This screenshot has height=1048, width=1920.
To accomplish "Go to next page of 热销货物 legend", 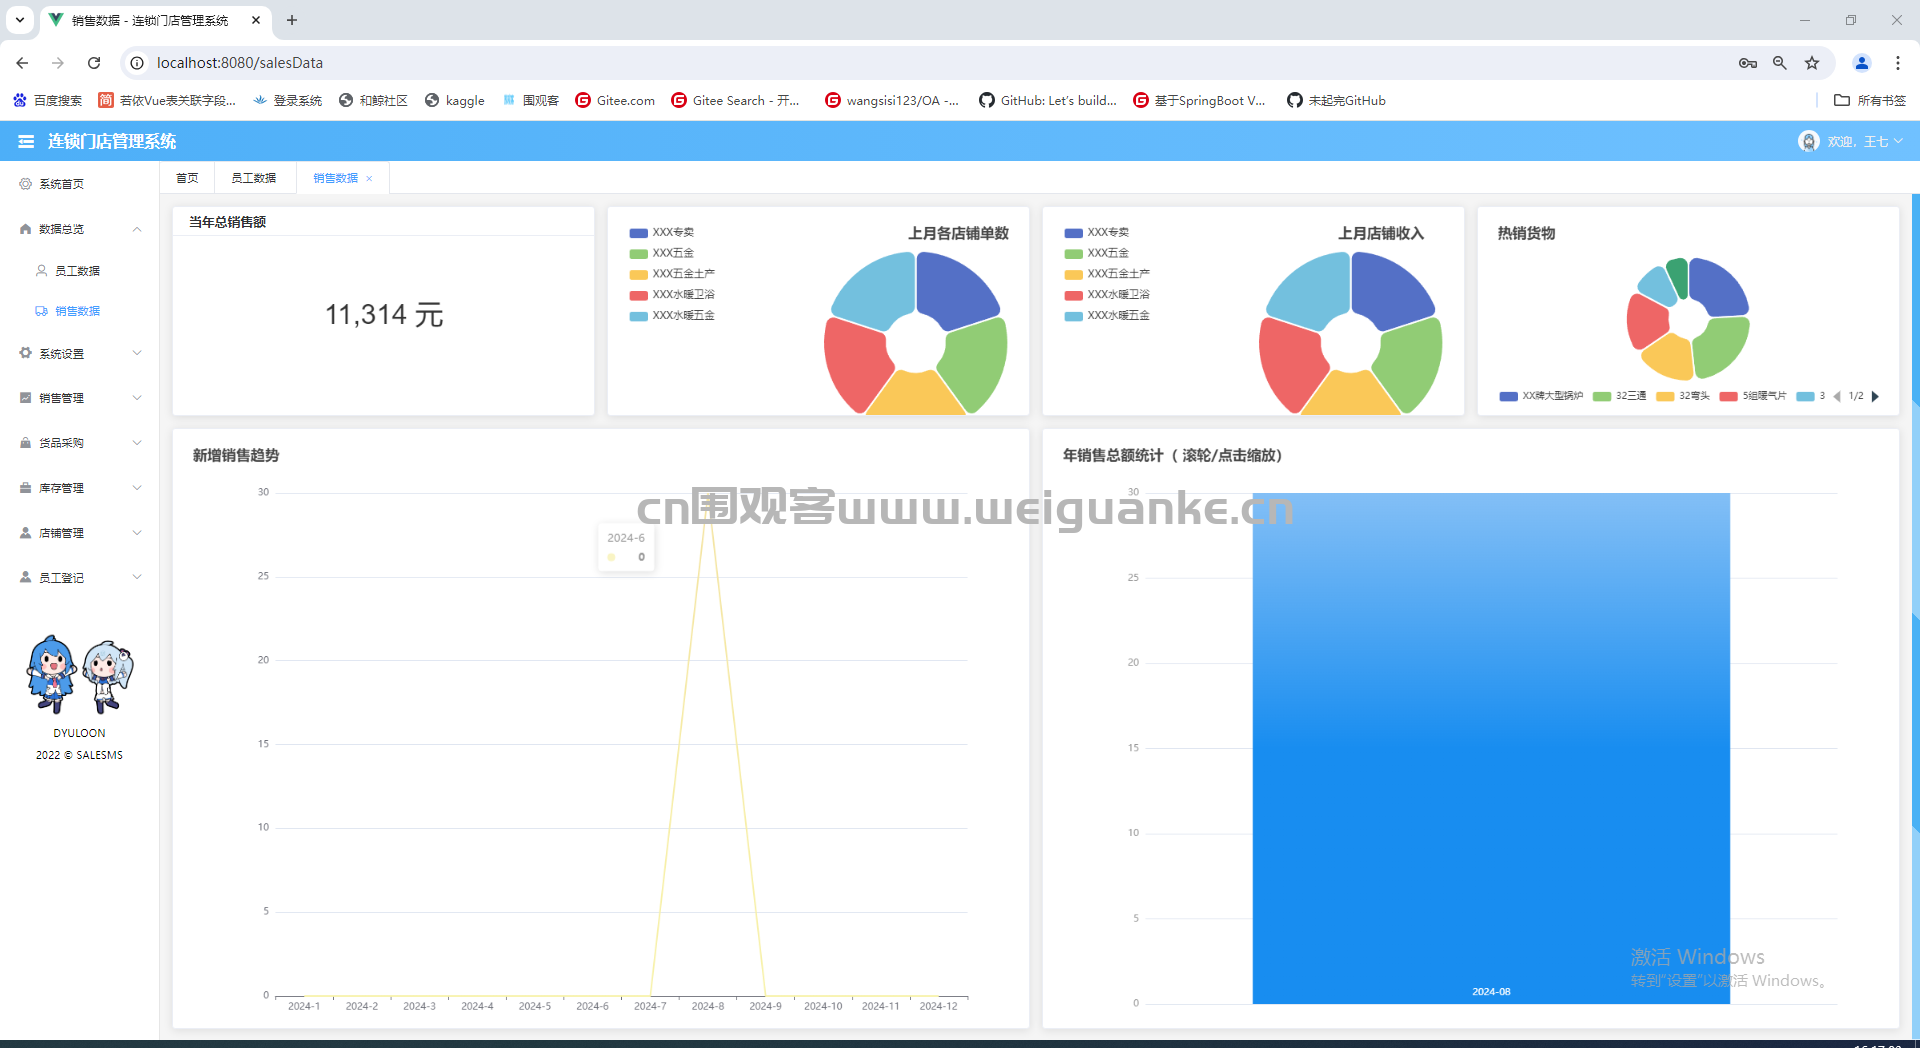I will (1875, 396).
